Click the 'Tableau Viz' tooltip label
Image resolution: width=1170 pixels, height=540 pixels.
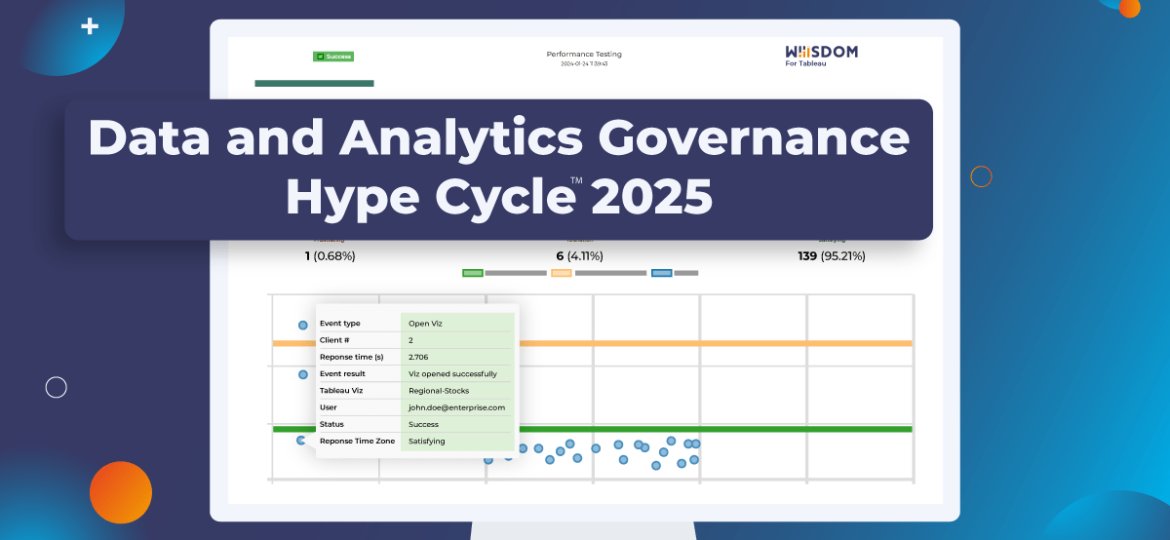[x=341, y=390]
